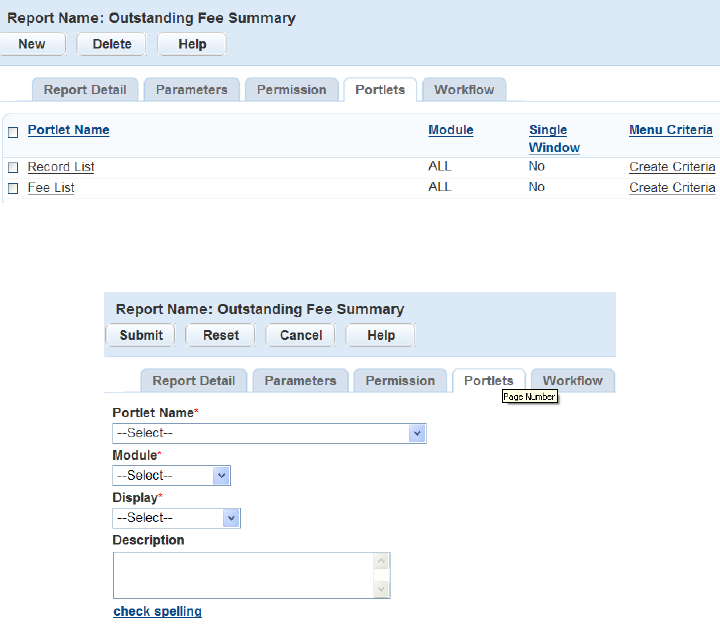Cancel the portlet form

click(301, 335)
